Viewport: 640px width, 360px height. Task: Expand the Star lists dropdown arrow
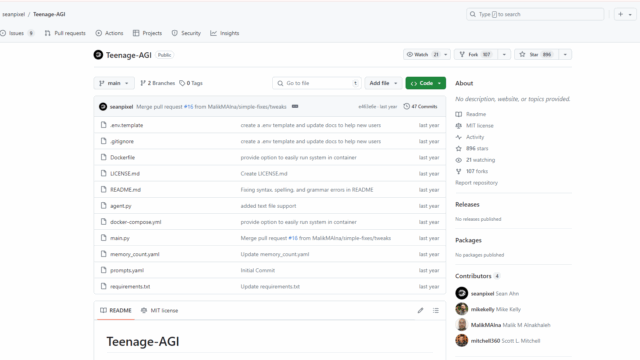(x=565, y=54)
